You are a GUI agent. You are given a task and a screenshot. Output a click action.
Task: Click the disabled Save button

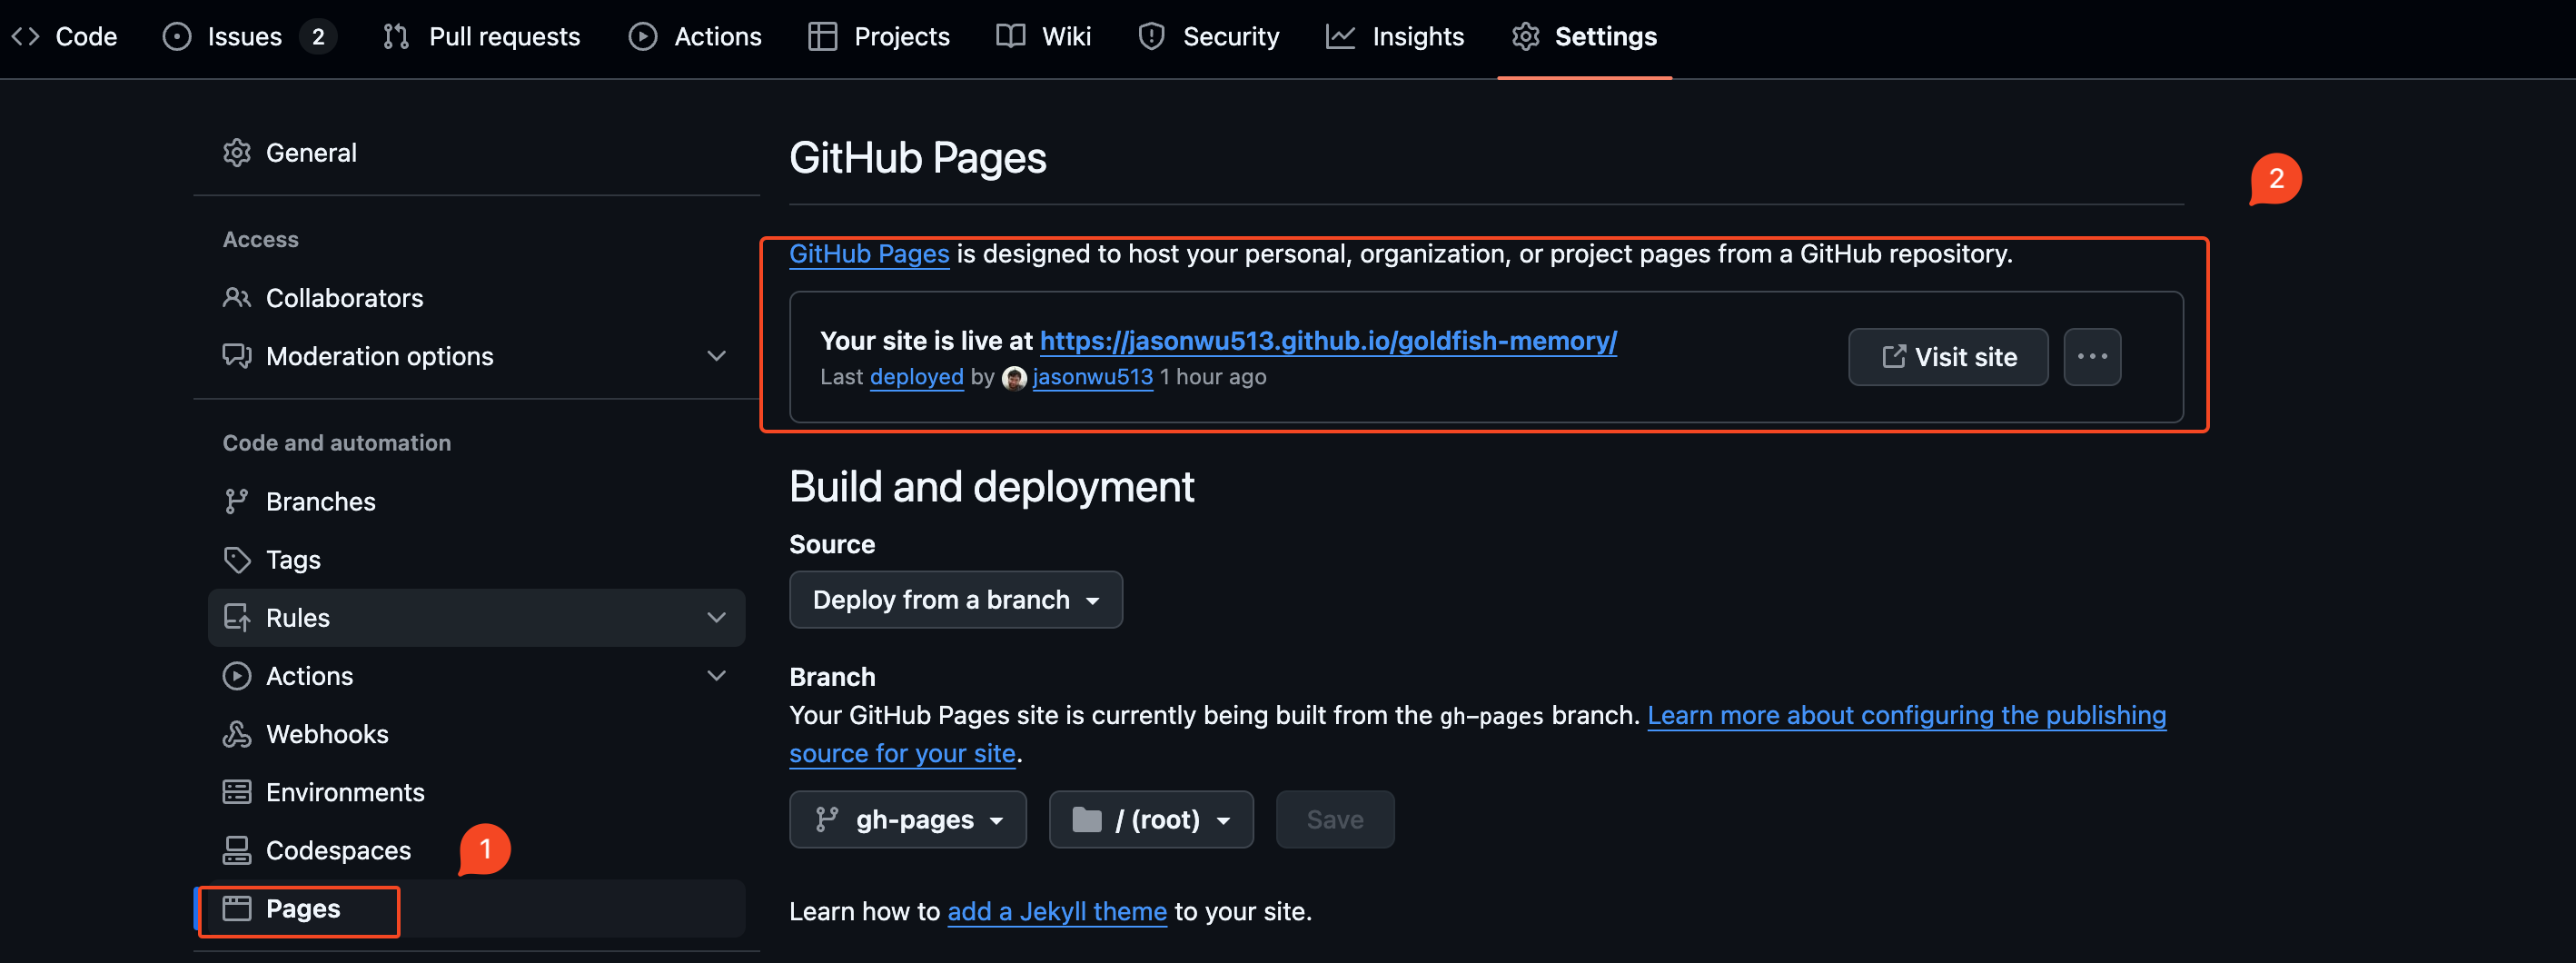(x=1334, y=820)
